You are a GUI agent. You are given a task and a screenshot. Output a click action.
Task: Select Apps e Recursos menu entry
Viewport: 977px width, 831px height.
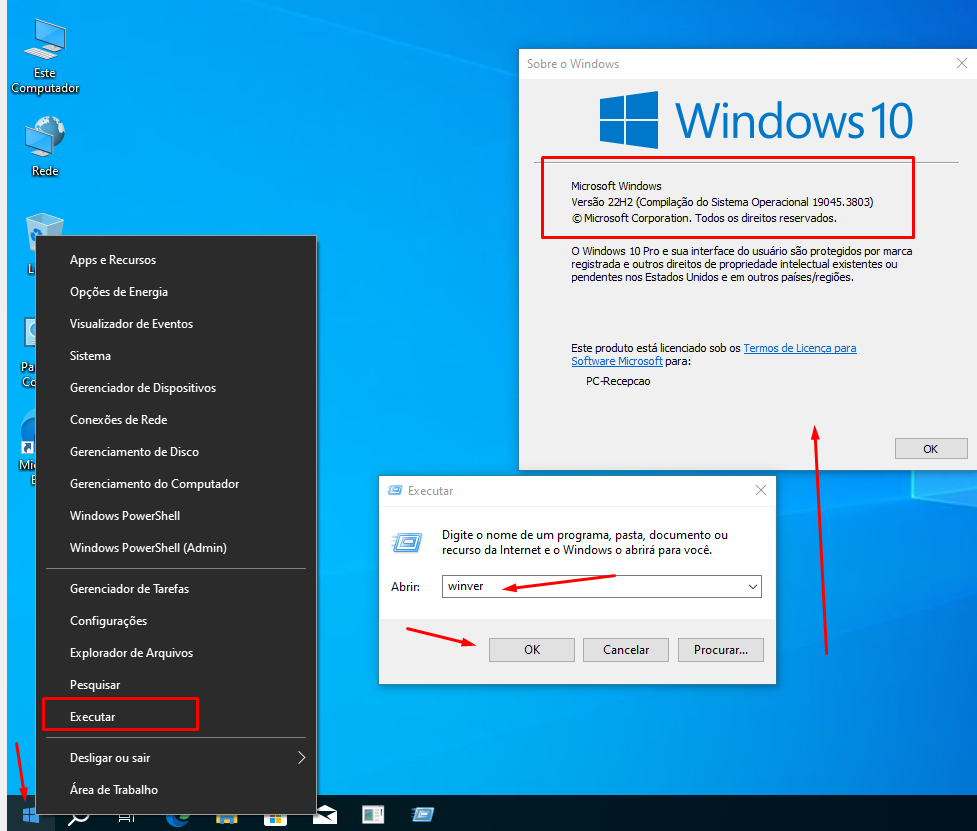(x=176, y=260)
